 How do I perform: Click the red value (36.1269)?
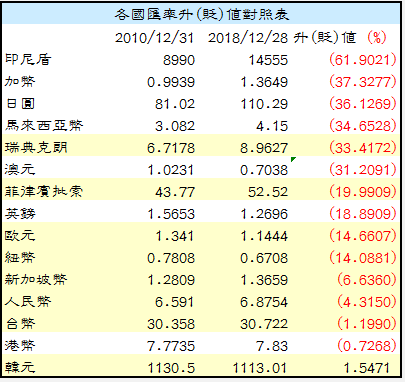click(x=363, y=104)
